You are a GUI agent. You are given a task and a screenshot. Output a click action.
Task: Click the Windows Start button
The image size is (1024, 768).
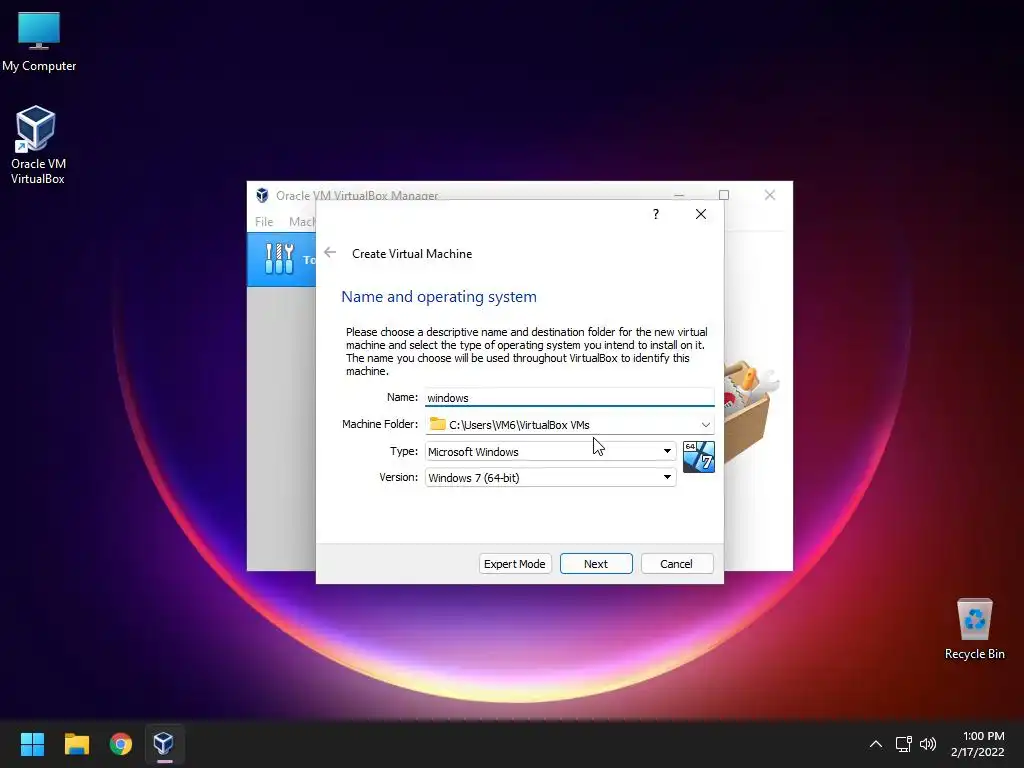click(32, 743)
